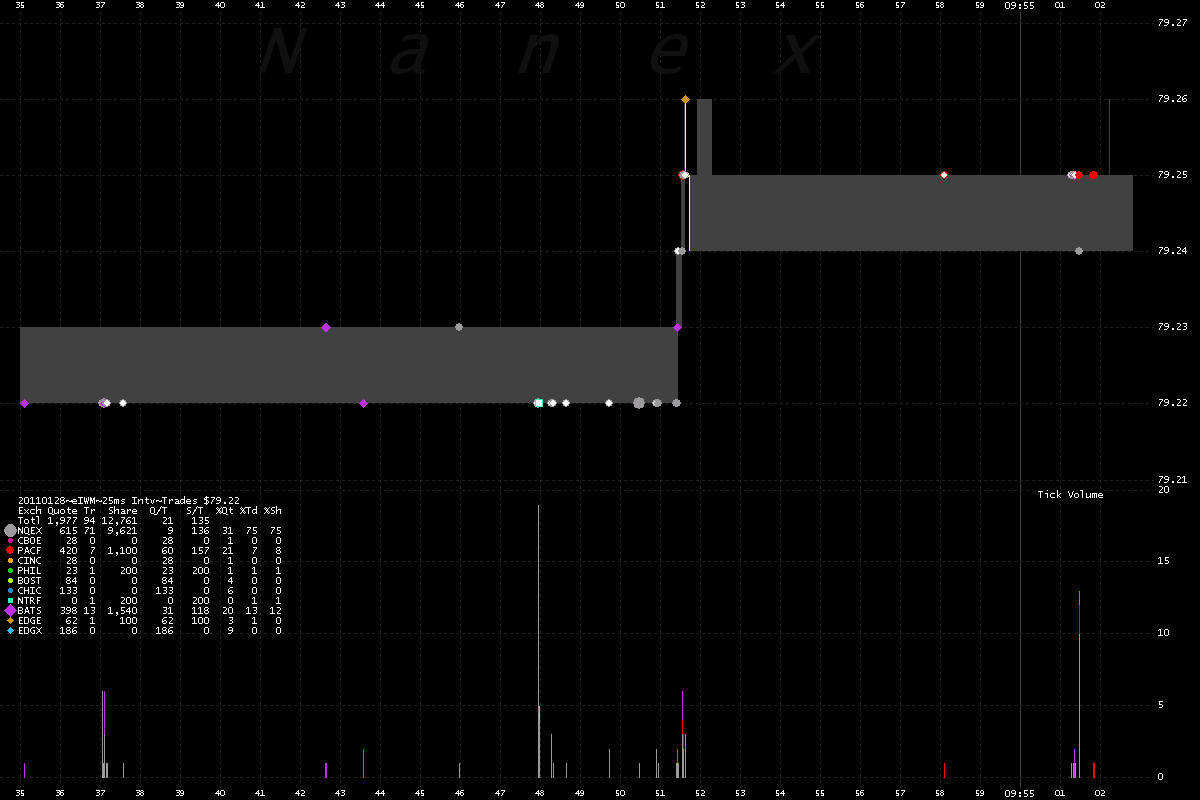Screen dimensions: 1200x800
Task: Click the yellow-green BOST legend dot
Action: (x=10, y=581)
